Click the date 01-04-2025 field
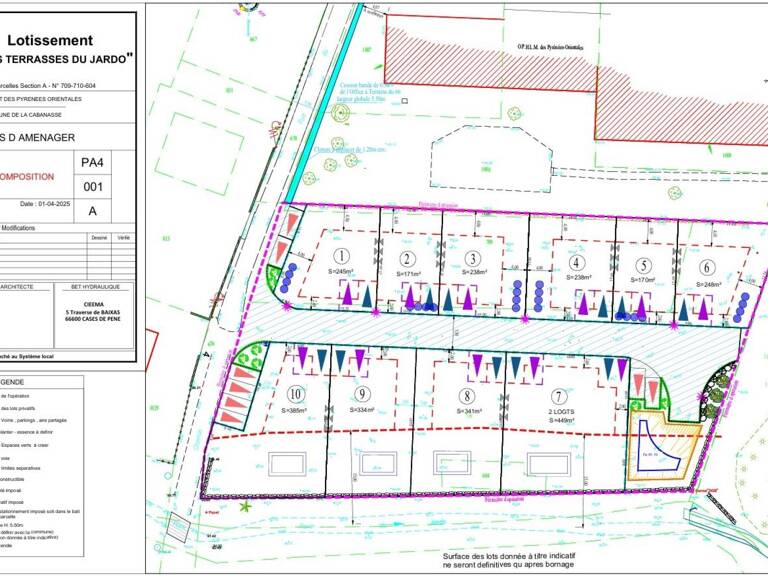This screenshot has width=768, height=576. [45, 204]
